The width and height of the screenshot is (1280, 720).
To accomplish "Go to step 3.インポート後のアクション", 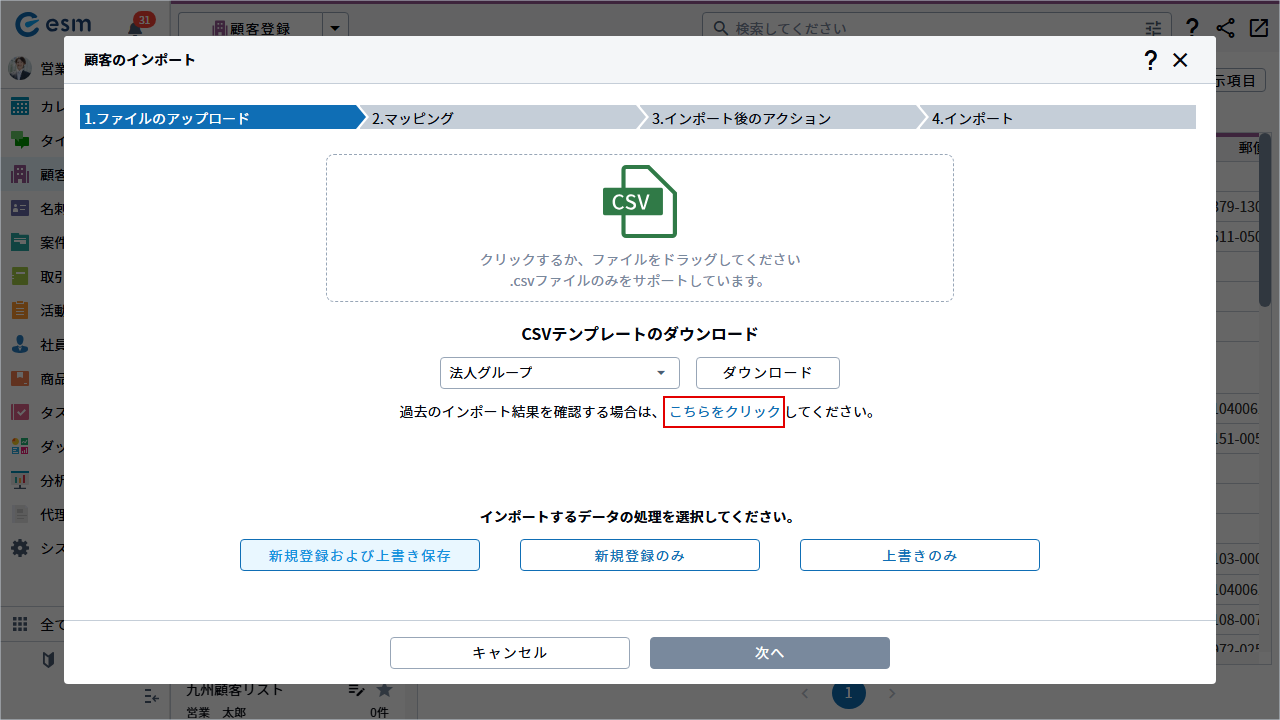I will coord(780,118).
